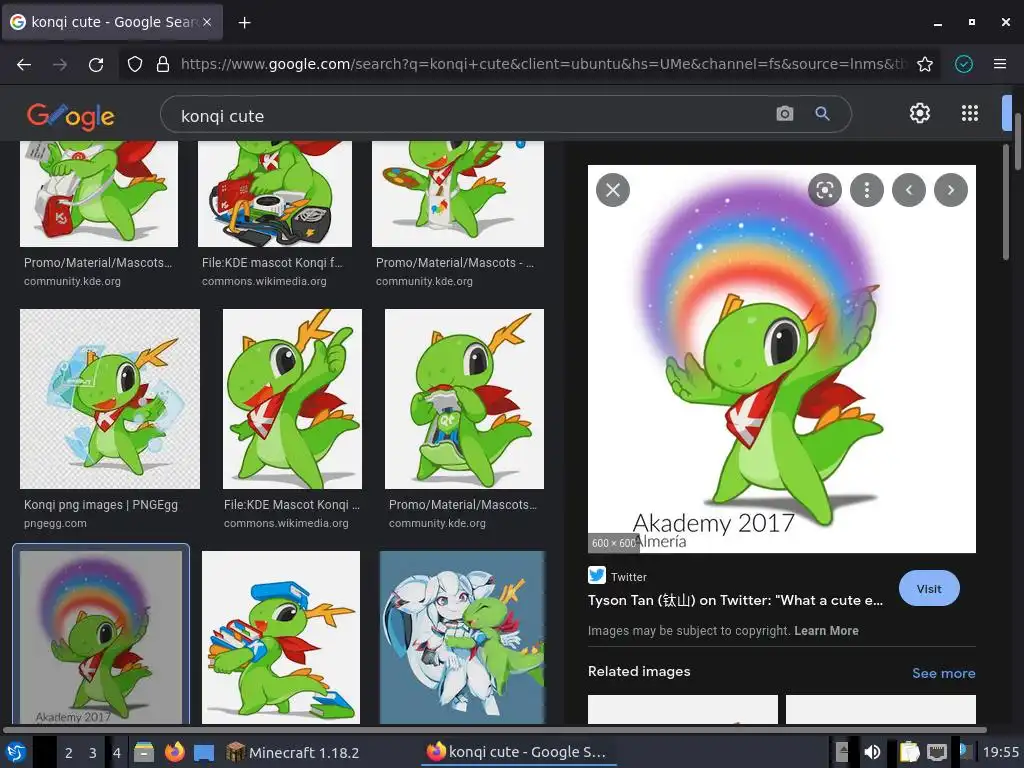Click the 19:55 taskbar clock

(1001, 752)
